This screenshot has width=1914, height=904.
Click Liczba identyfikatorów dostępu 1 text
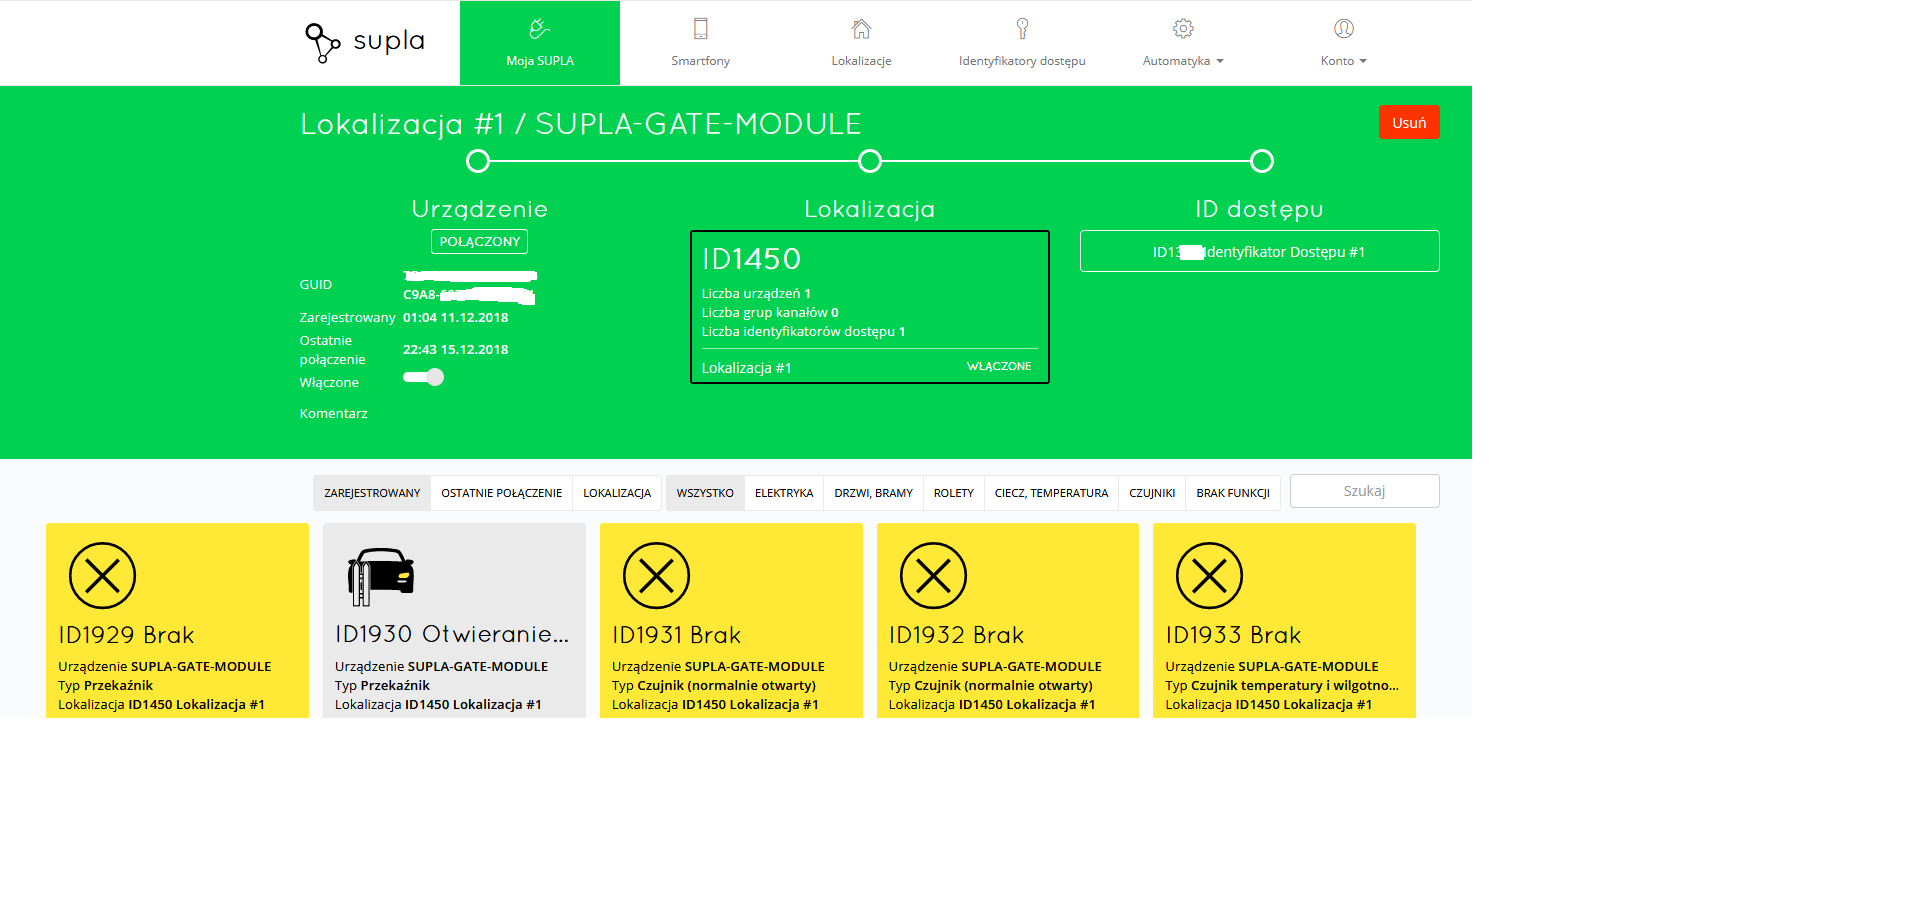pyautogui.click(x=803, y=331)
